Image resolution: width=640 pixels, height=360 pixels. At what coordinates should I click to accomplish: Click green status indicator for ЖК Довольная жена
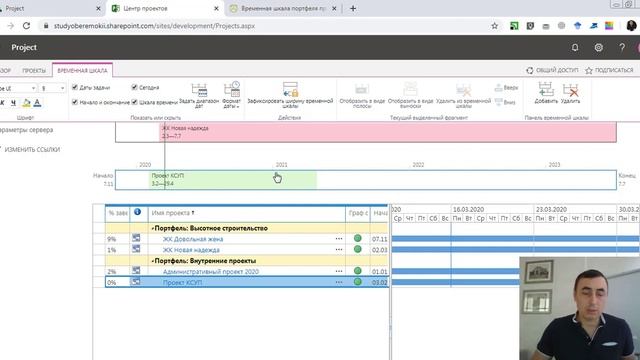tap(358, 238)
